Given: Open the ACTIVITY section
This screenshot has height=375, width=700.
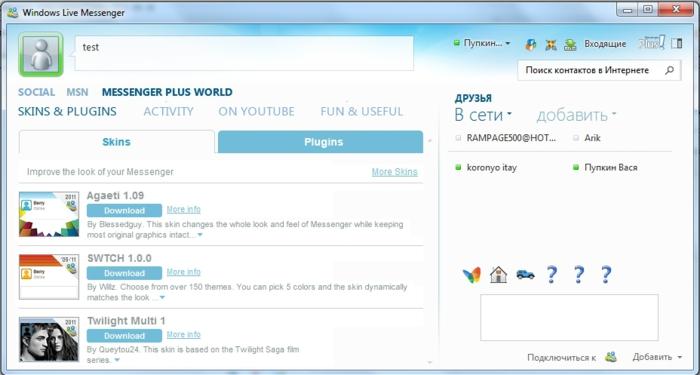Looking at the screenshot, I should [x=168, y=112].
